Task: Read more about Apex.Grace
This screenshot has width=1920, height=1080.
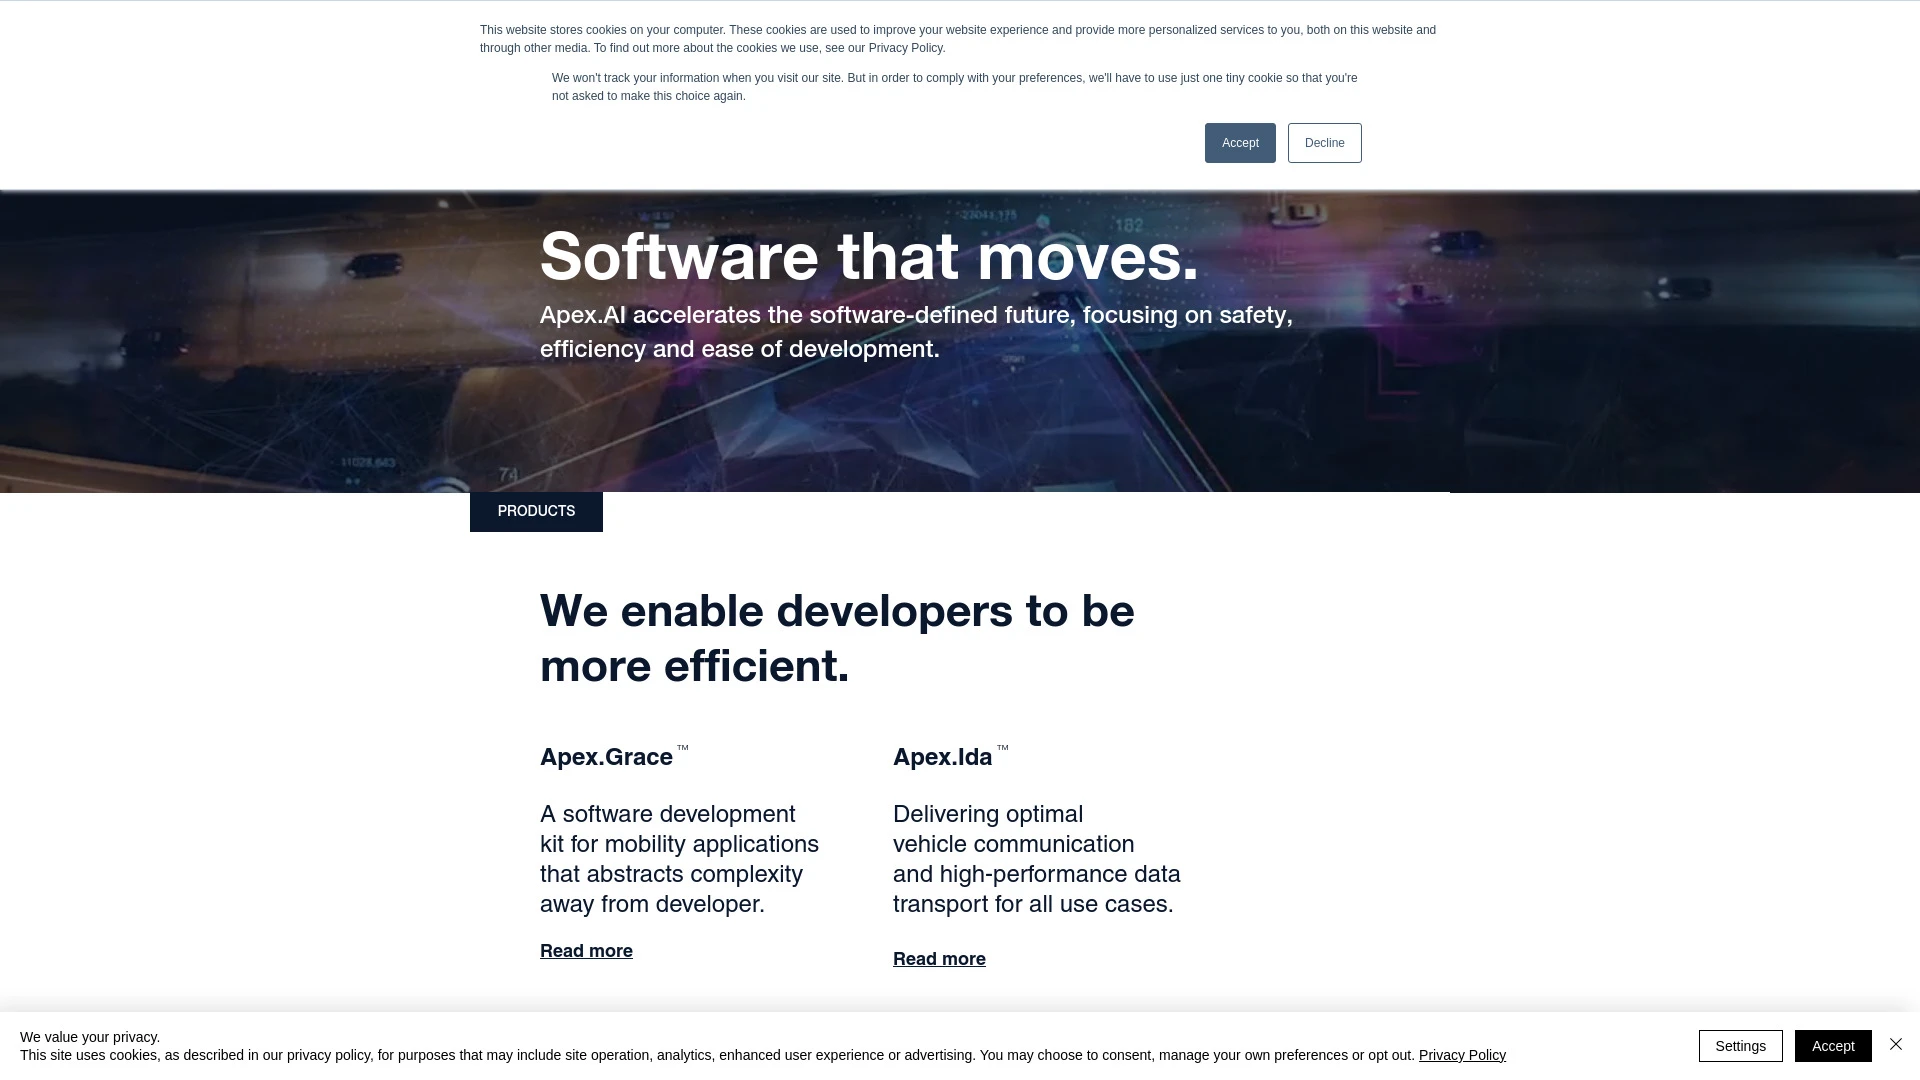Action: tap(585, 950)
